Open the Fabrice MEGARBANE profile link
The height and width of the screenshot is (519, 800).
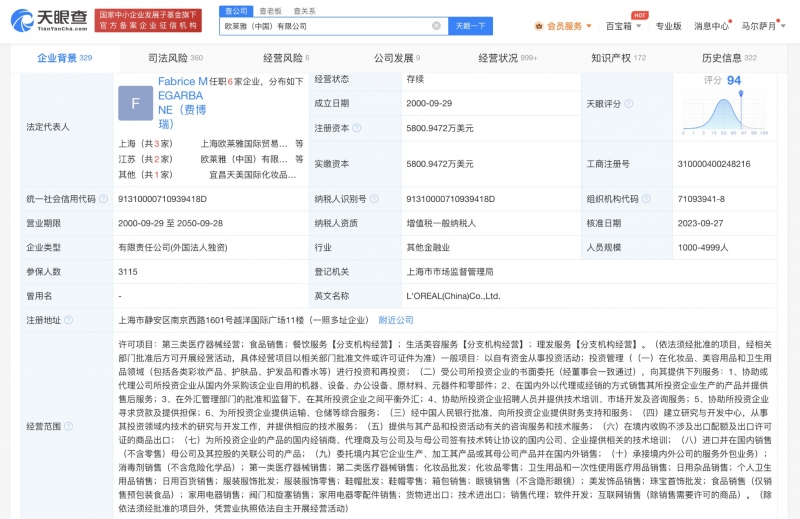point(183,102)
